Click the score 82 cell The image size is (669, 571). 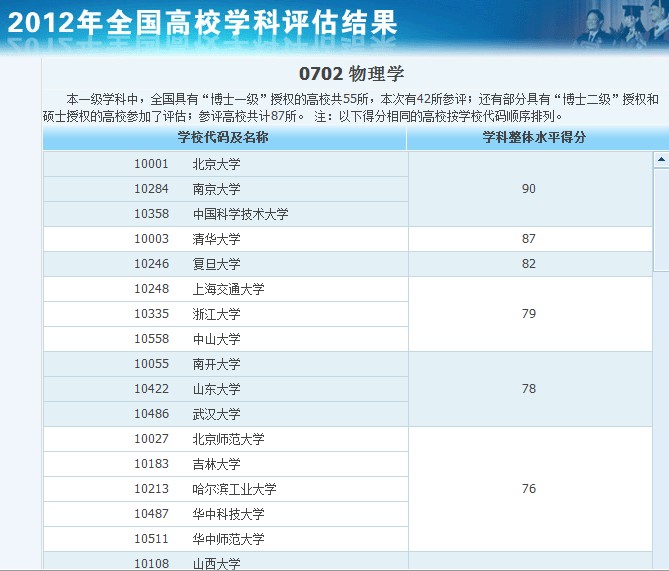(529, 264)
